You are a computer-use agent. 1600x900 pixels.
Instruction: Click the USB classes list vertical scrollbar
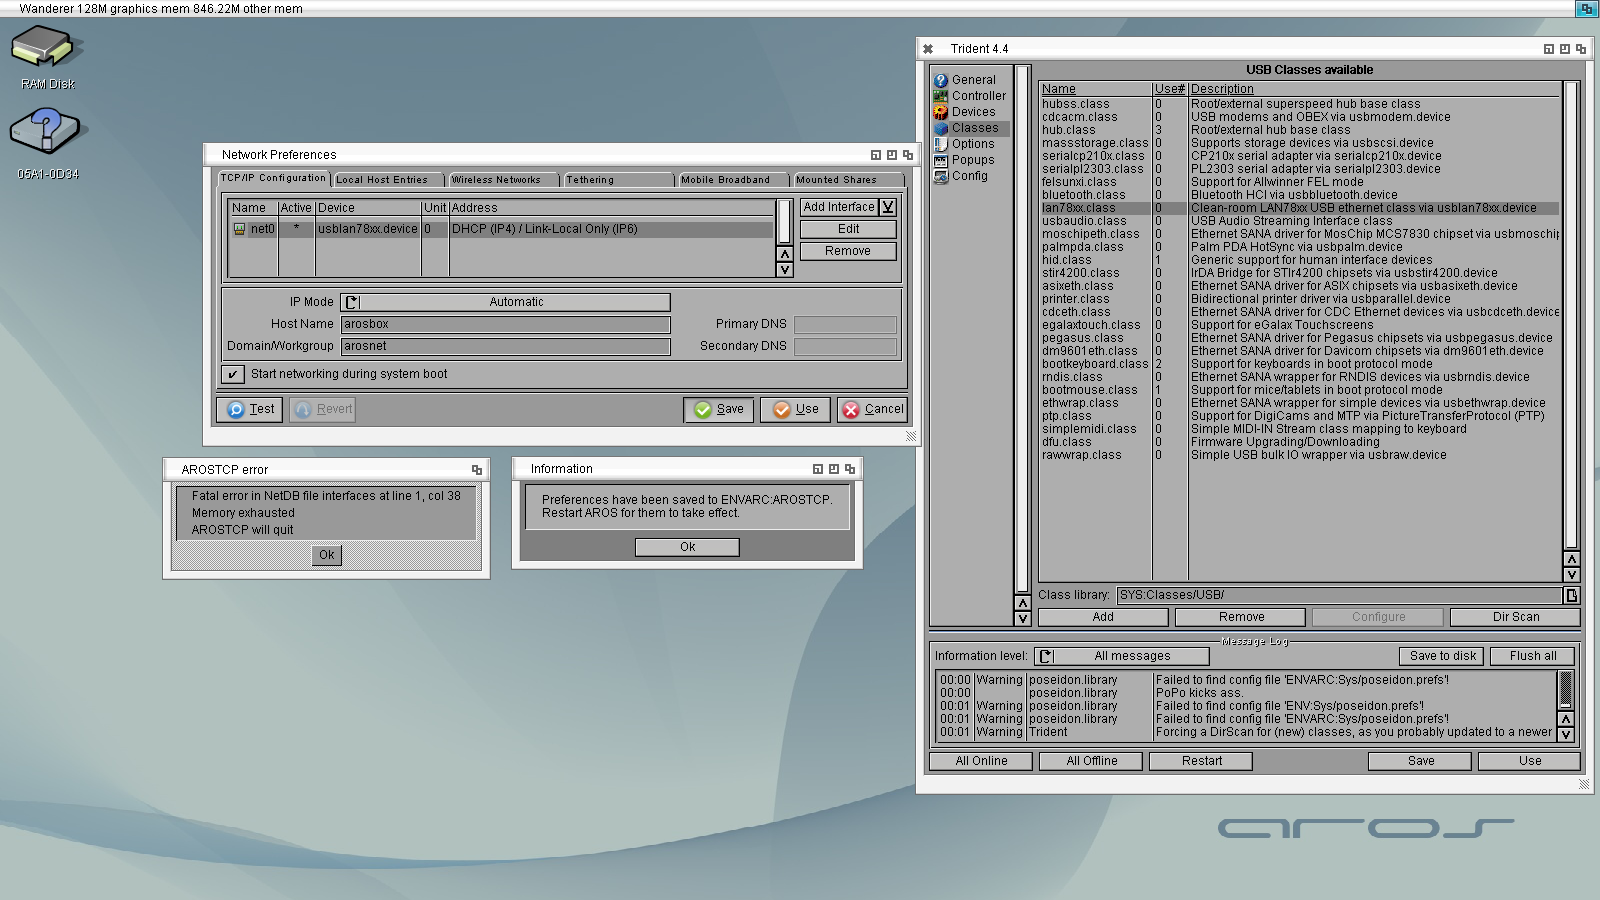point(1572,315)
